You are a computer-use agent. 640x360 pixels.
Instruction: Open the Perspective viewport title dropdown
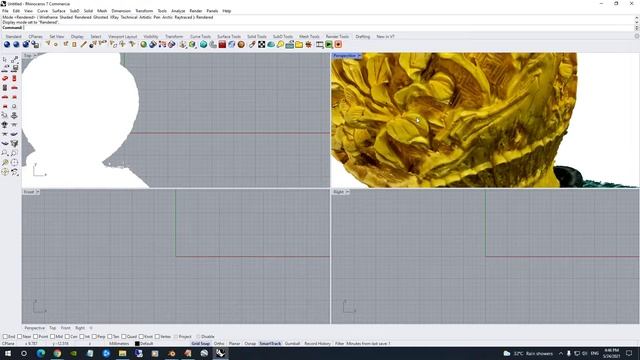pyautogui.click(x=359, y=56)
